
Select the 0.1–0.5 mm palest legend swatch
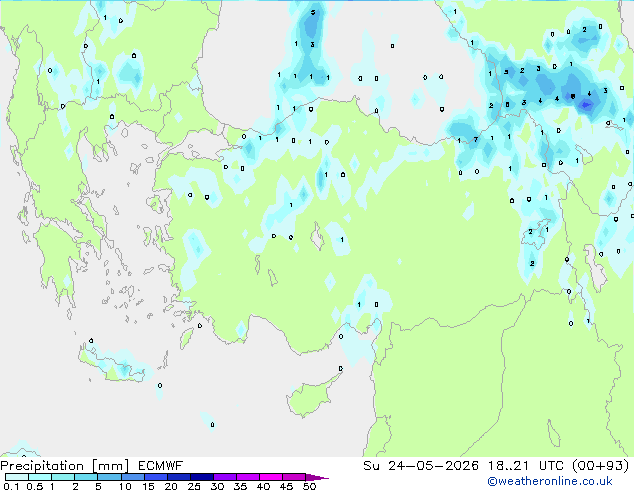tap(17, 477)
